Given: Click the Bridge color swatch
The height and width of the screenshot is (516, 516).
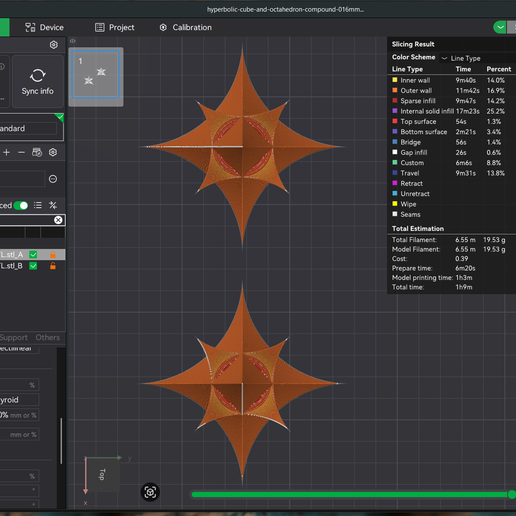Looking at the screenshot, I should (395, 142).
